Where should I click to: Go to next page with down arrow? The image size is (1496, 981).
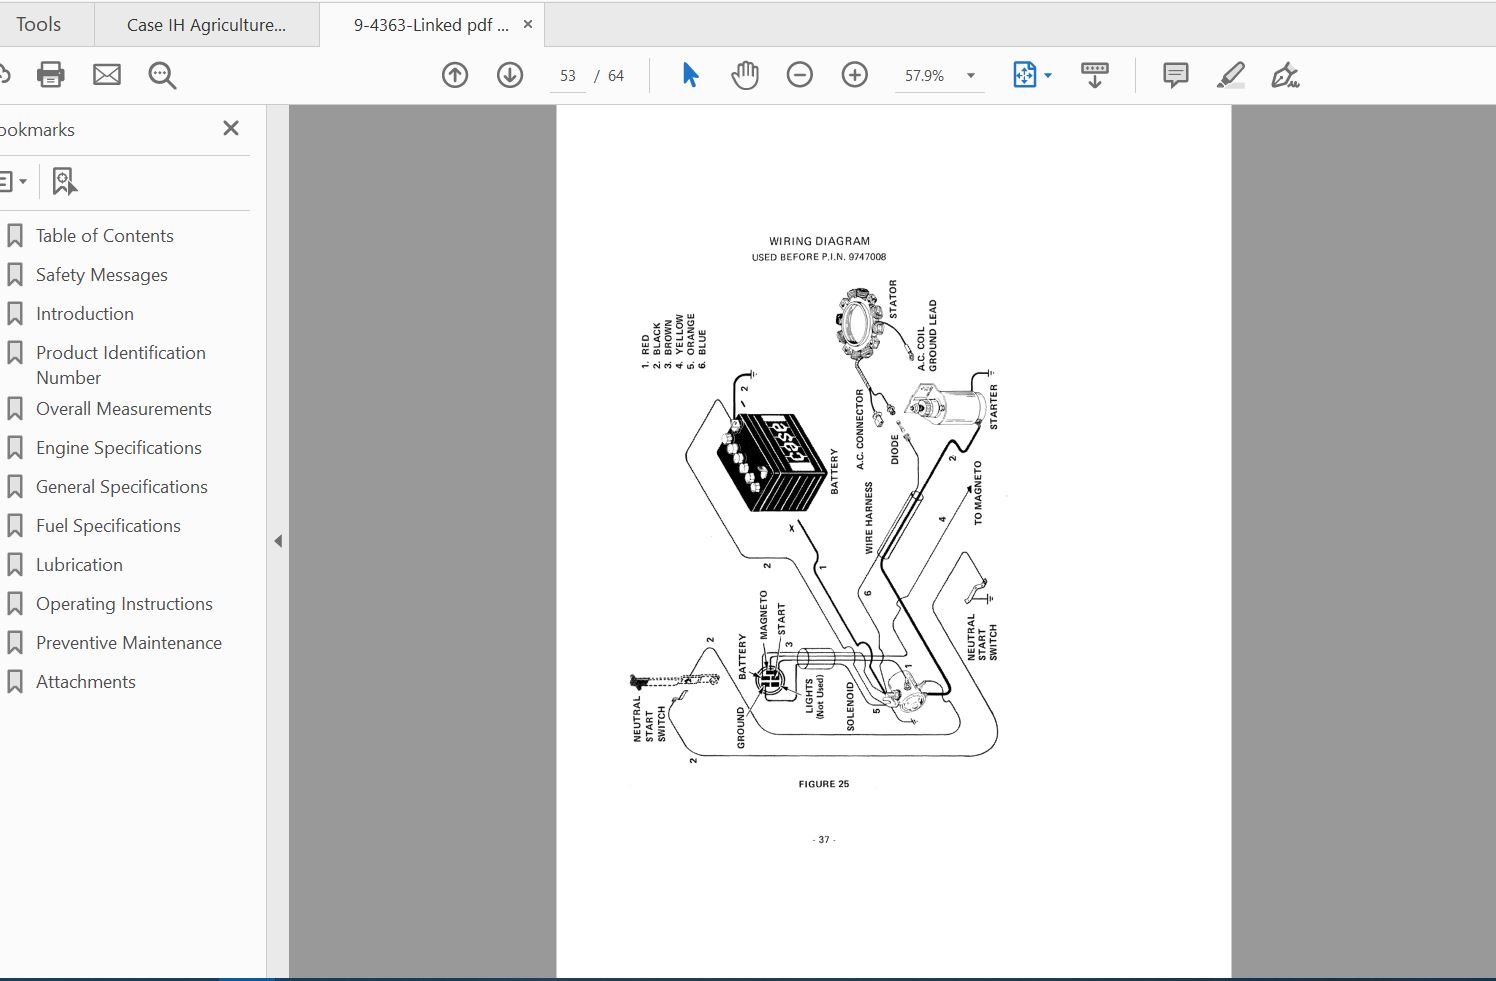coord(510,75)
